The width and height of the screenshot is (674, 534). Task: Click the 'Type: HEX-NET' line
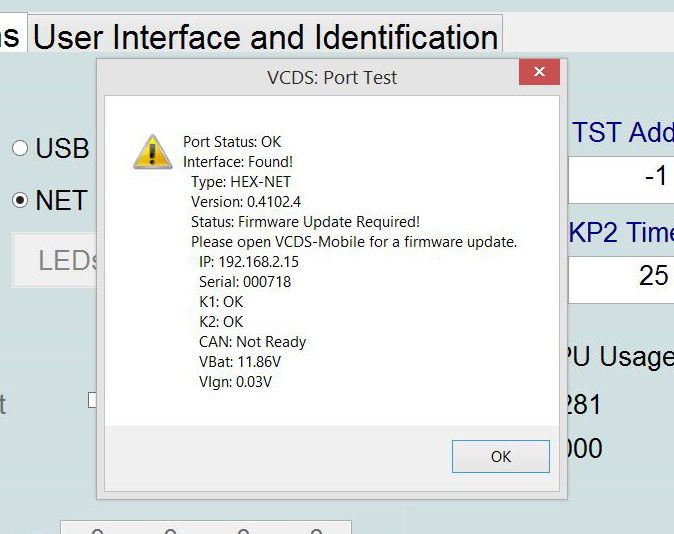tap(241, 182)
